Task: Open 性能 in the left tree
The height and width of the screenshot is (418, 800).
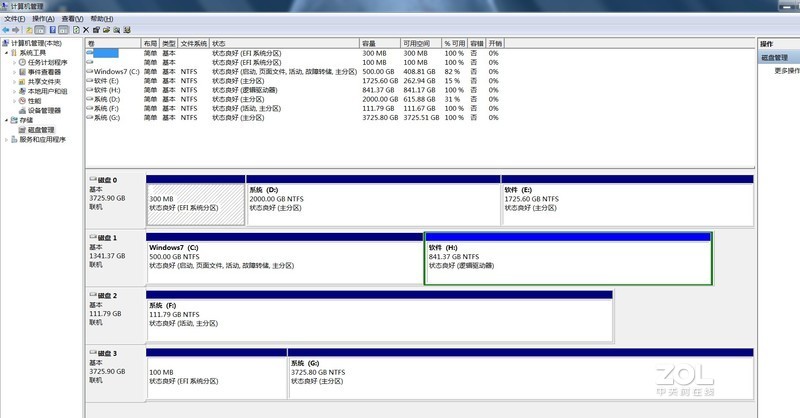Action: pos(33,101)
